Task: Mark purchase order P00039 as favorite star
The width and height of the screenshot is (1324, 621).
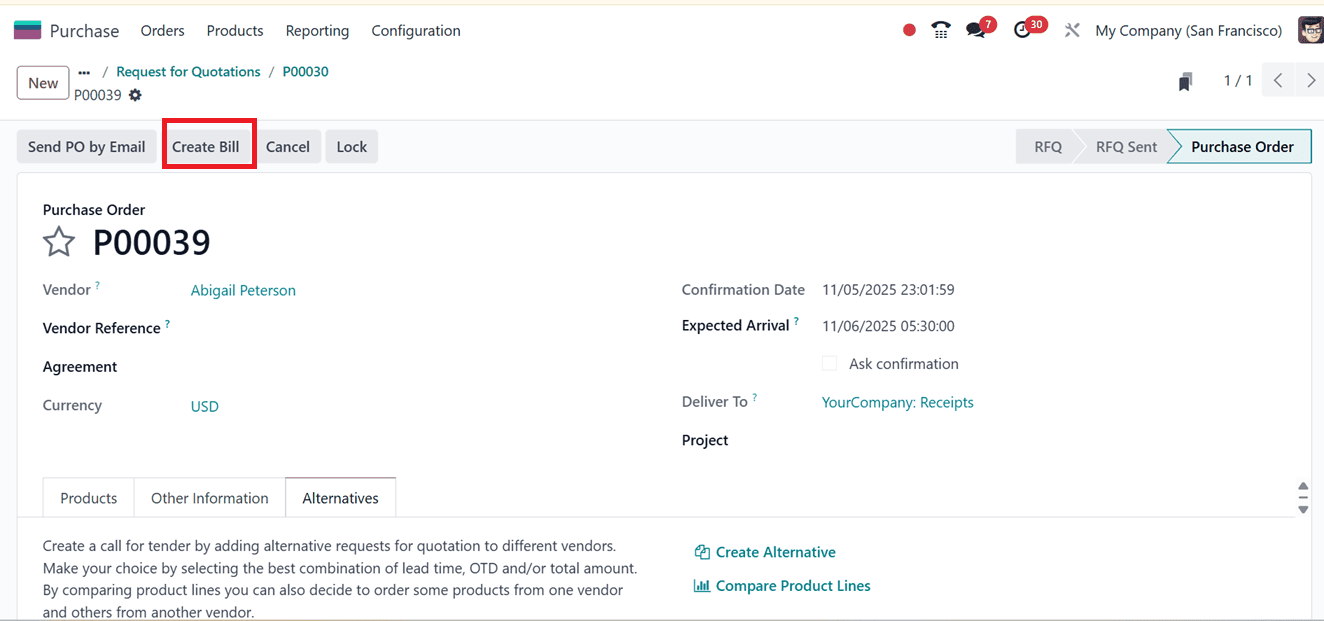Action: coord(59,242)
